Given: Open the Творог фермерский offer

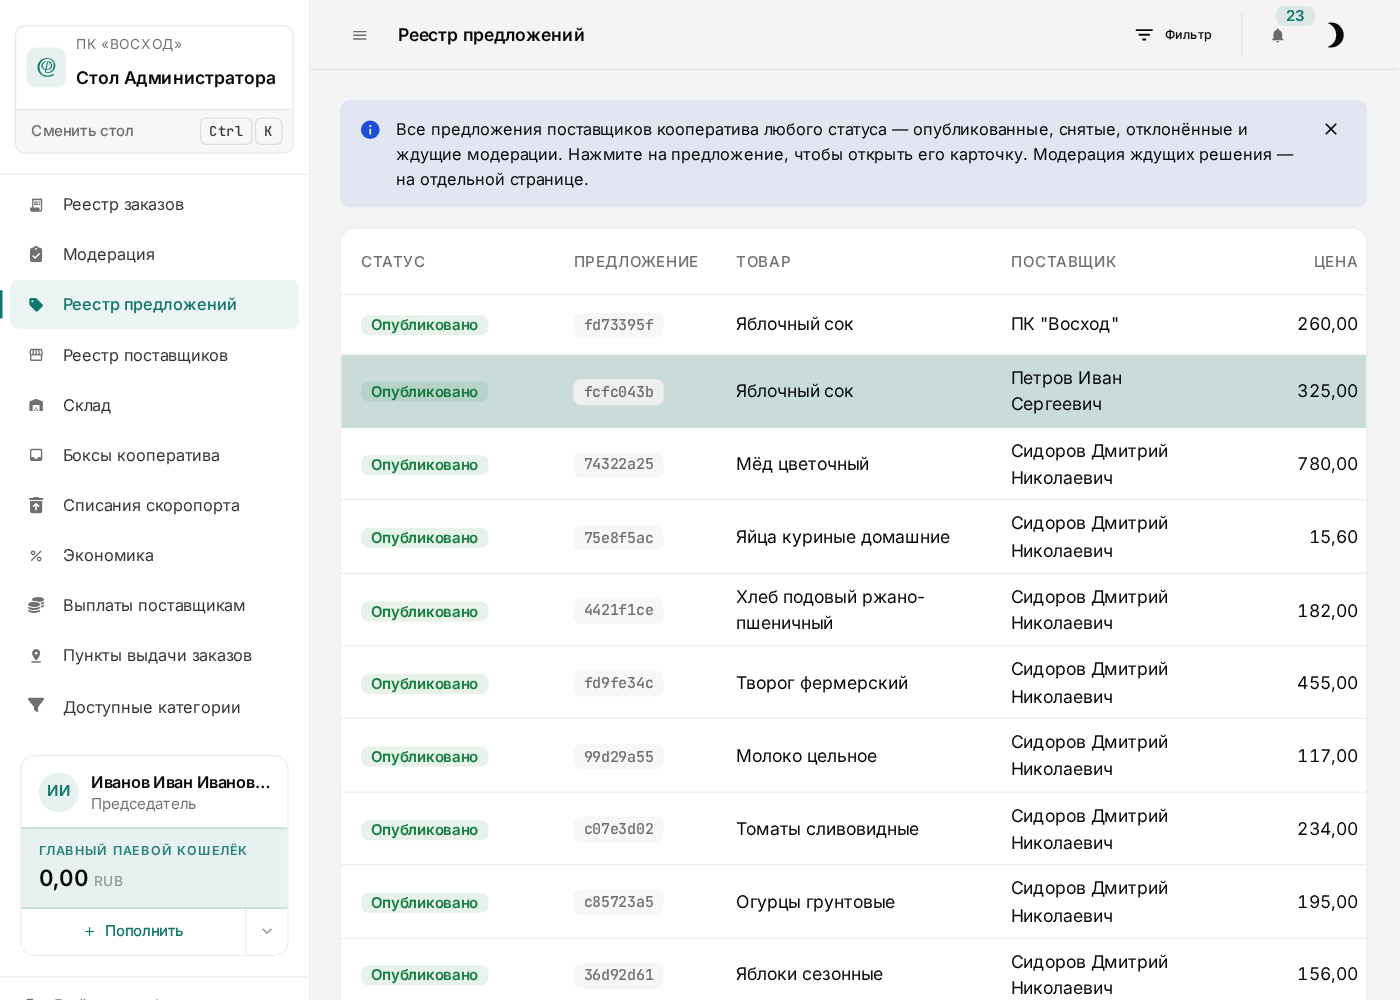Looking at the screenshot, I should (854, 683).
